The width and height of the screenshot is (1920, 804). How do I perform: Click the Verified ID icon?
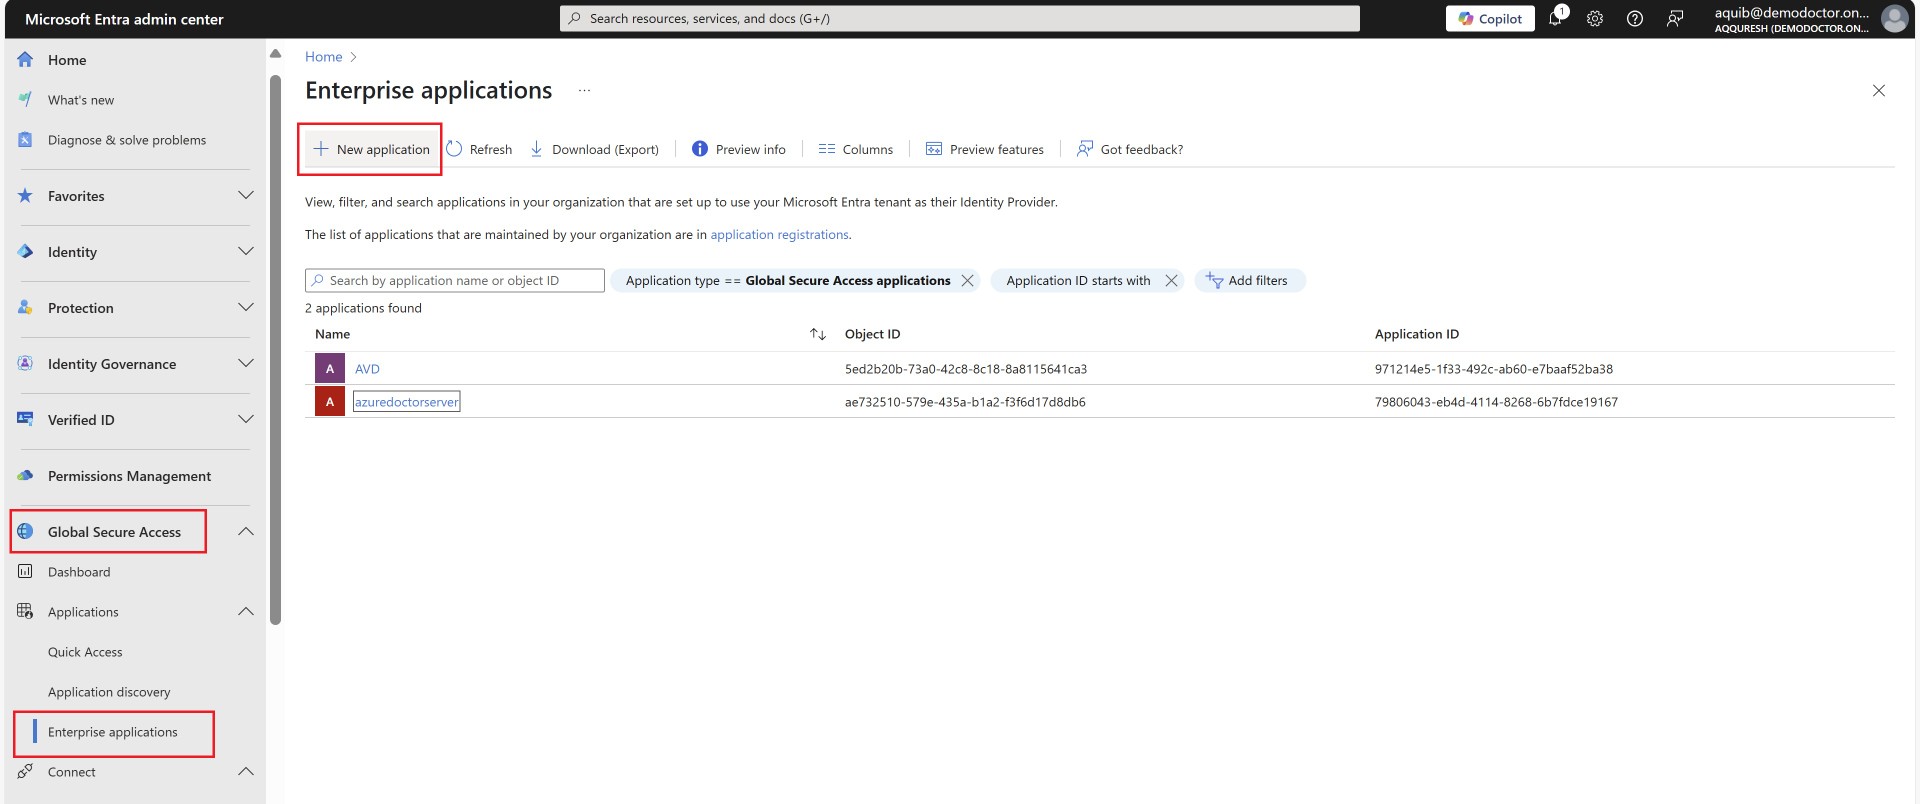tap(25, 420)
